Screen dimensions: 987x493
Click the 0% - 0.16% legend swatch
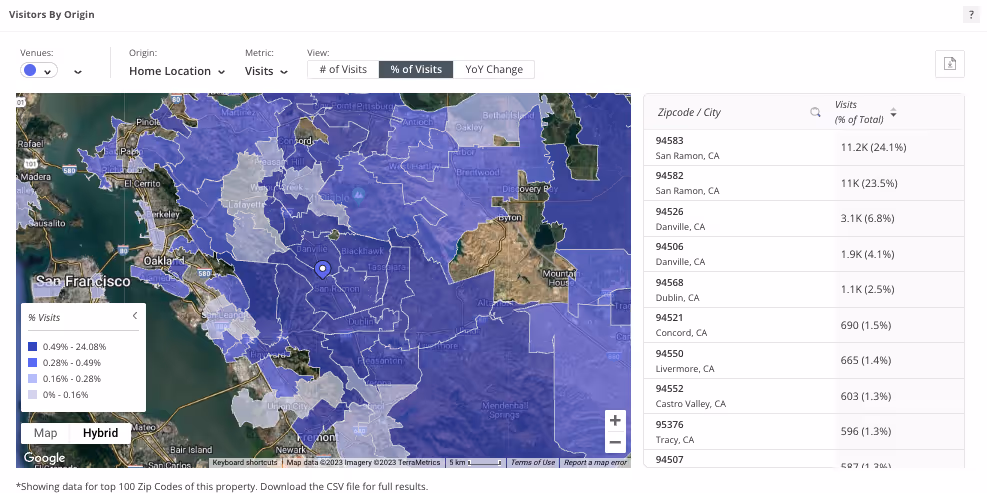[33, 395]
